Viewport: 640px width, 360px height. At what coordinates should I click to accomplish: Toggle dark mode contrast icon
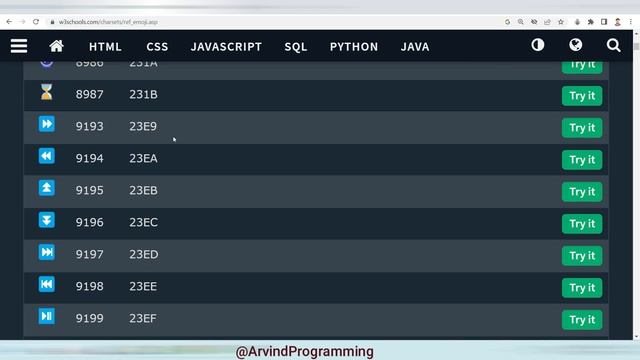[x=538, y=45]
